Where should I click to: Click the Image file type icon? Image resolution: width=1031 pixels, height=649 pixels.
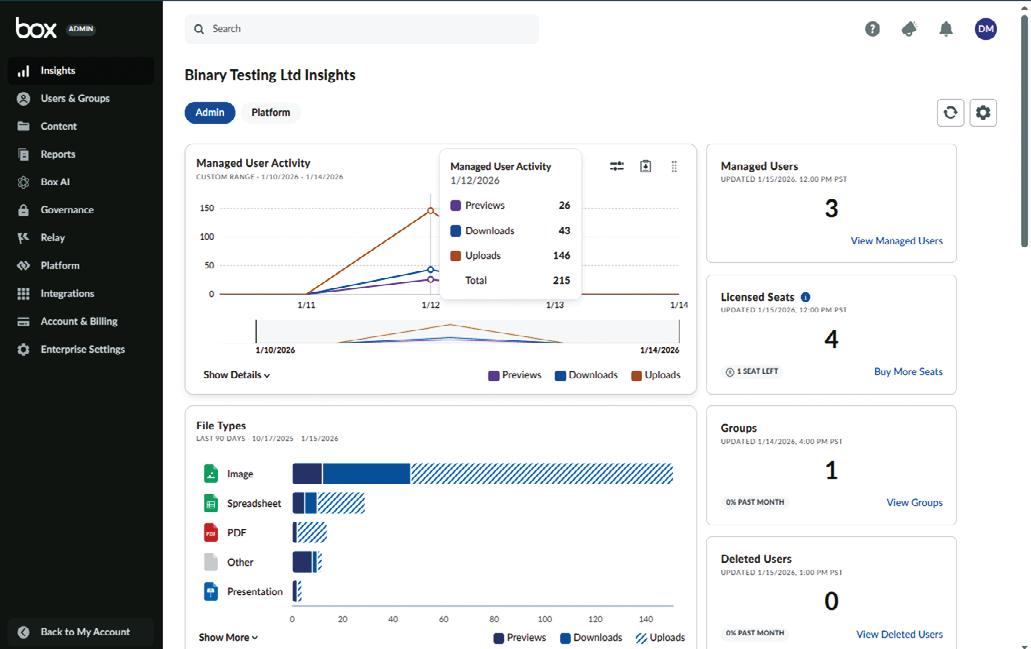(x=210, y=473)
